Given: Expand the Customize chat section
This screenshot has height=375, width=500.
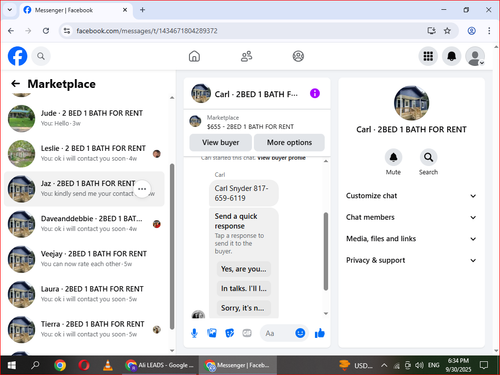Looking at the screenshot, I should [x=411, y=196].
